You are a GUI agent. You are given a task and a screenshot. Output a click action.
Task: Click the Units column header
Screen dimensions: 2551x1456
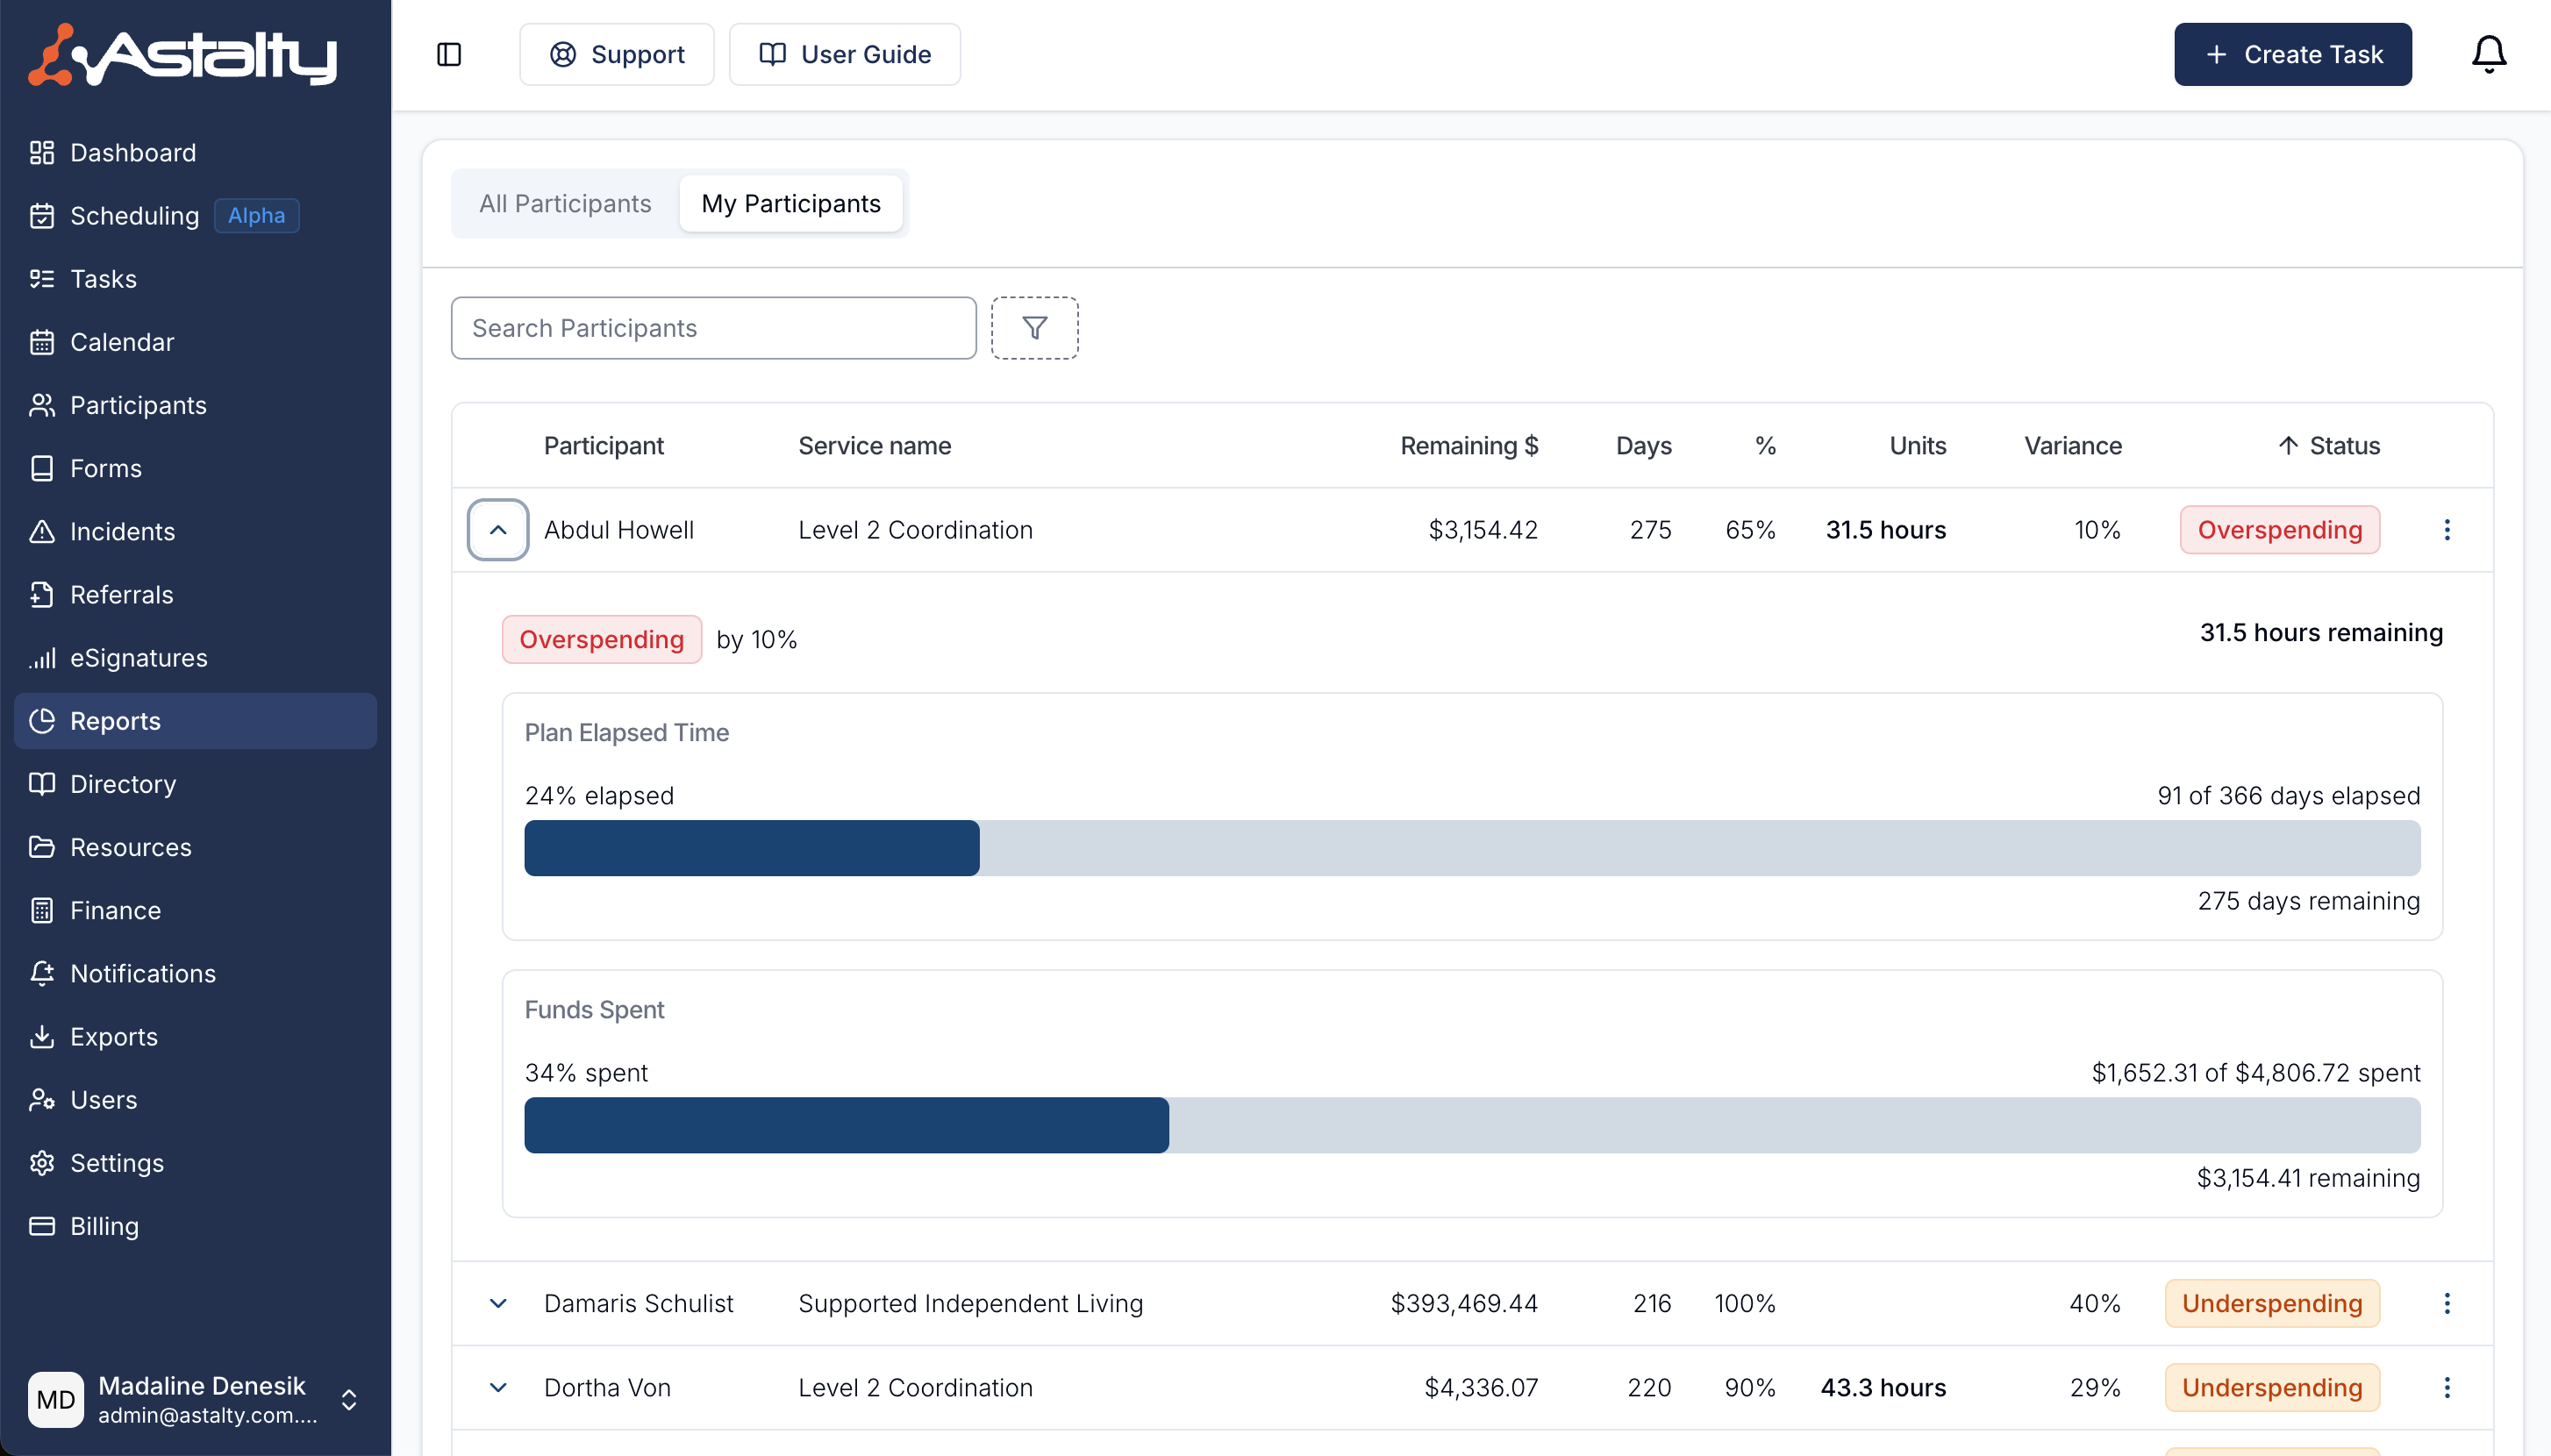coord(1917,446)
